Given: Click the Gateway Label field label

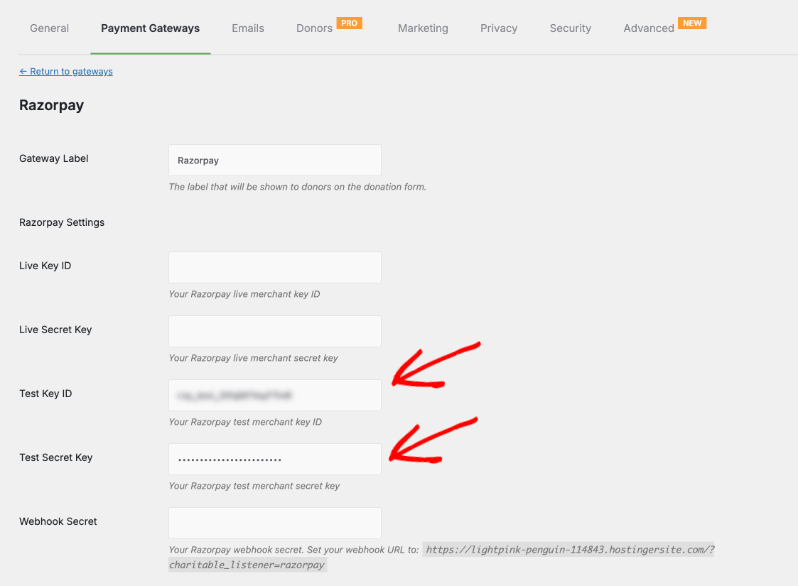Looking at the screenshot, I should pyautogui.click(x=54, y=158).
